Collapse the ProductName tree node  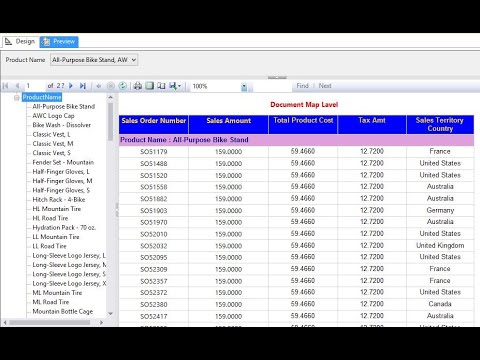pos(16,98)
